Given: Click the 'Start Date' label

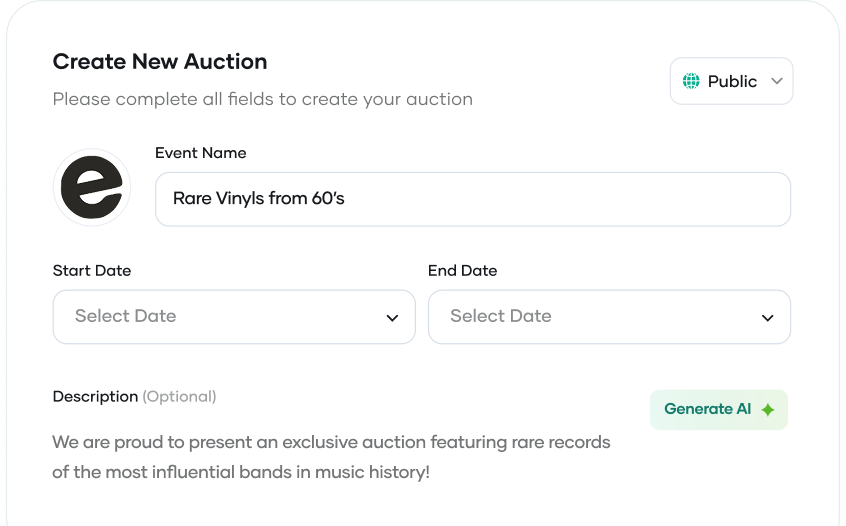Looking at the screenshot, I should (x=92, y=270).
